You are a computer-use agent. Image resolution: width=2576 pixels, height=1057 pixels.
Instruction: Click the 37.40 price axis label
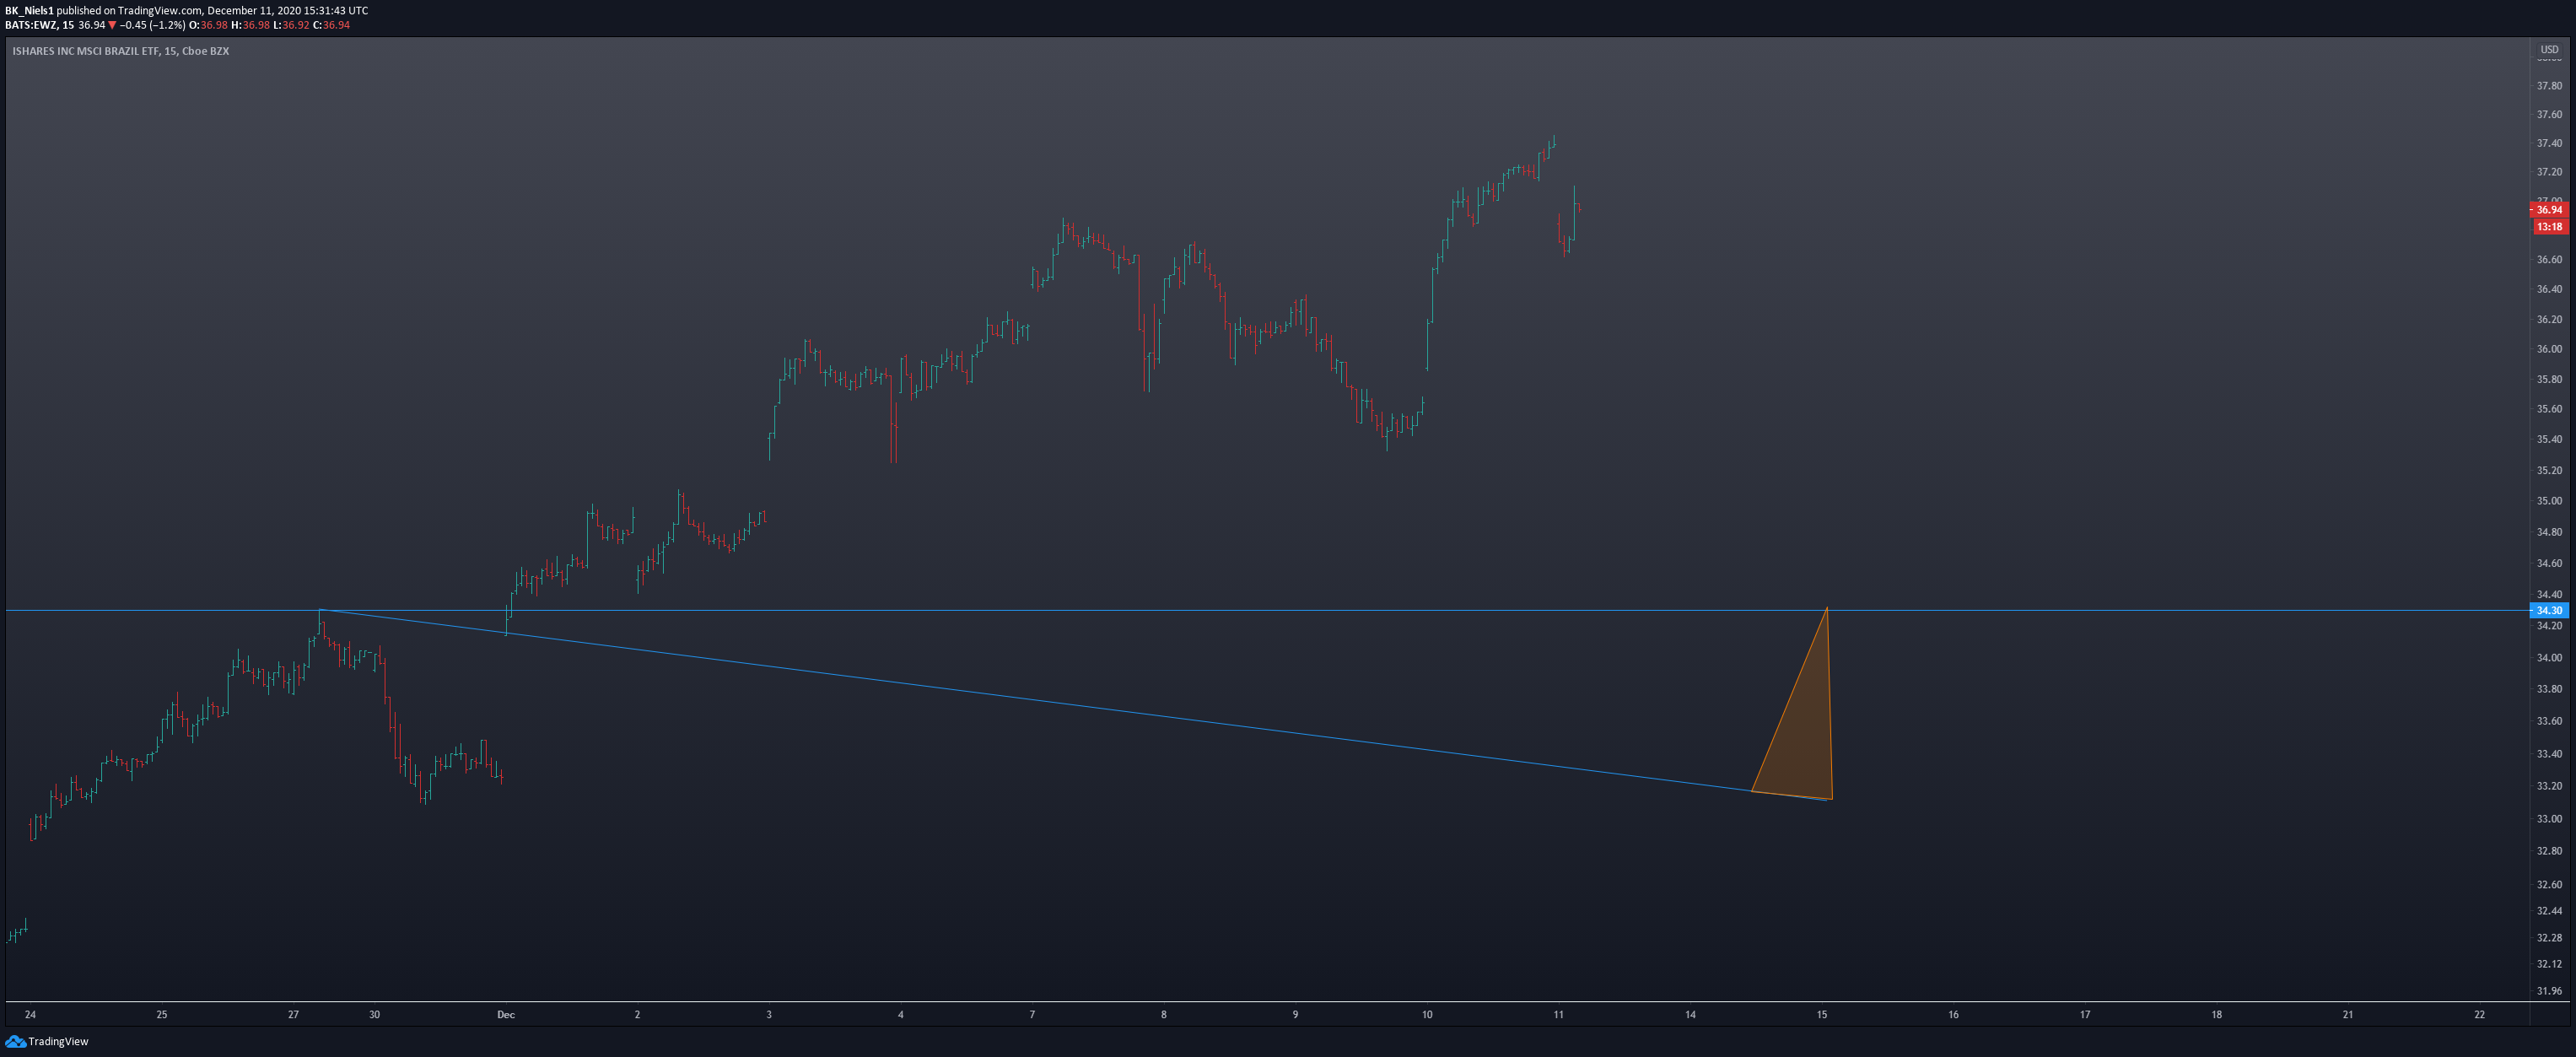2549,144
